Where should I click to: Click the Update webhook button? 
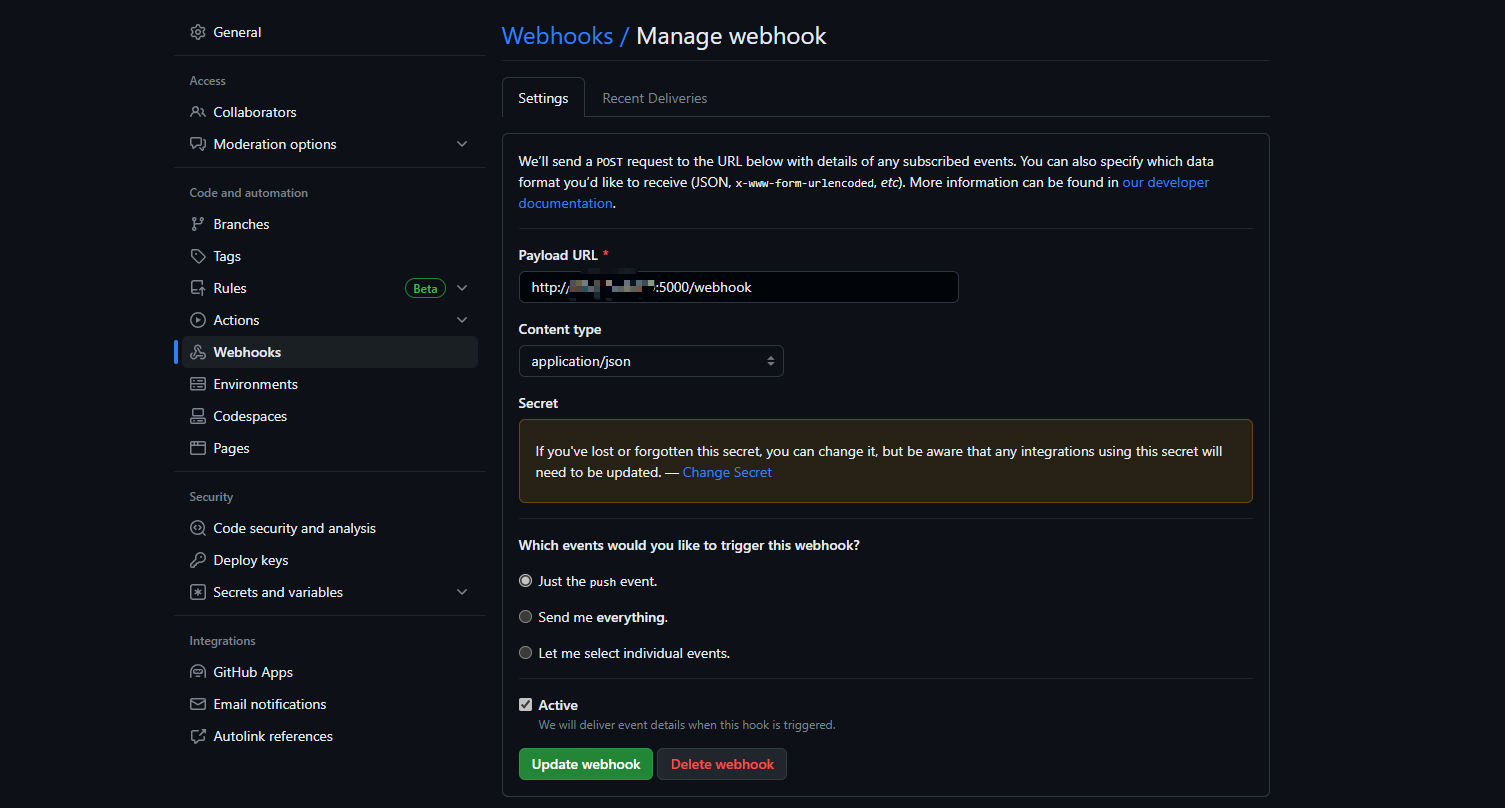[586, 764]
